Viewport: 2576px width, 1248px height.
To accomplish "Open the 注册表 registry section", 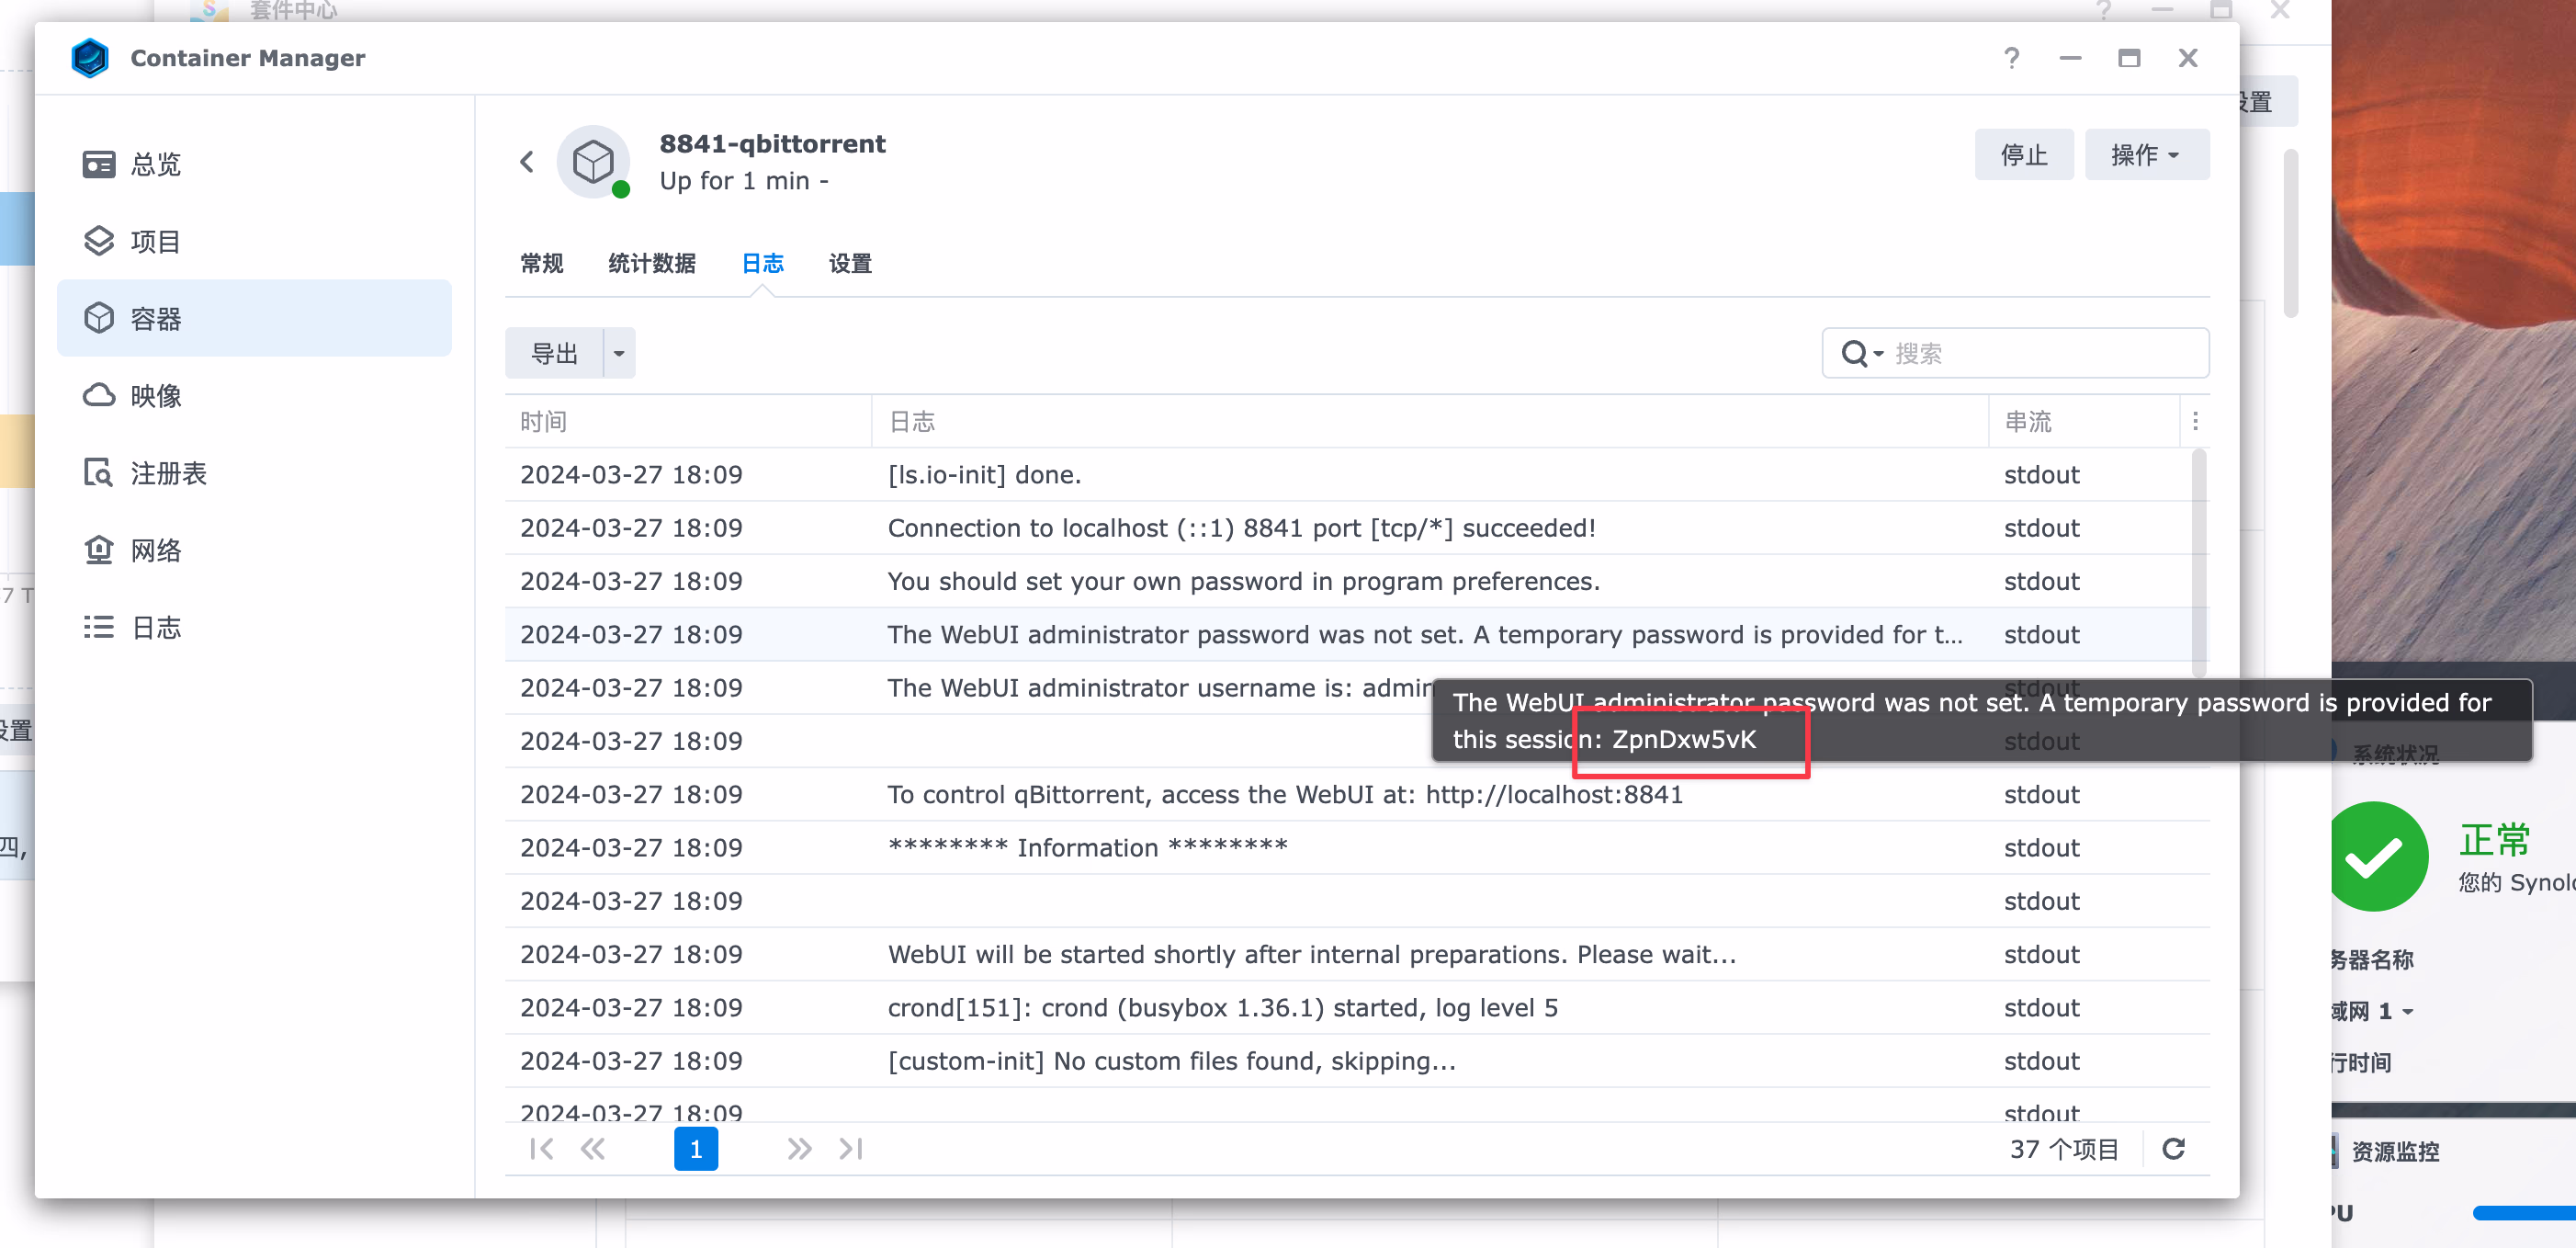I will (168, 473).
